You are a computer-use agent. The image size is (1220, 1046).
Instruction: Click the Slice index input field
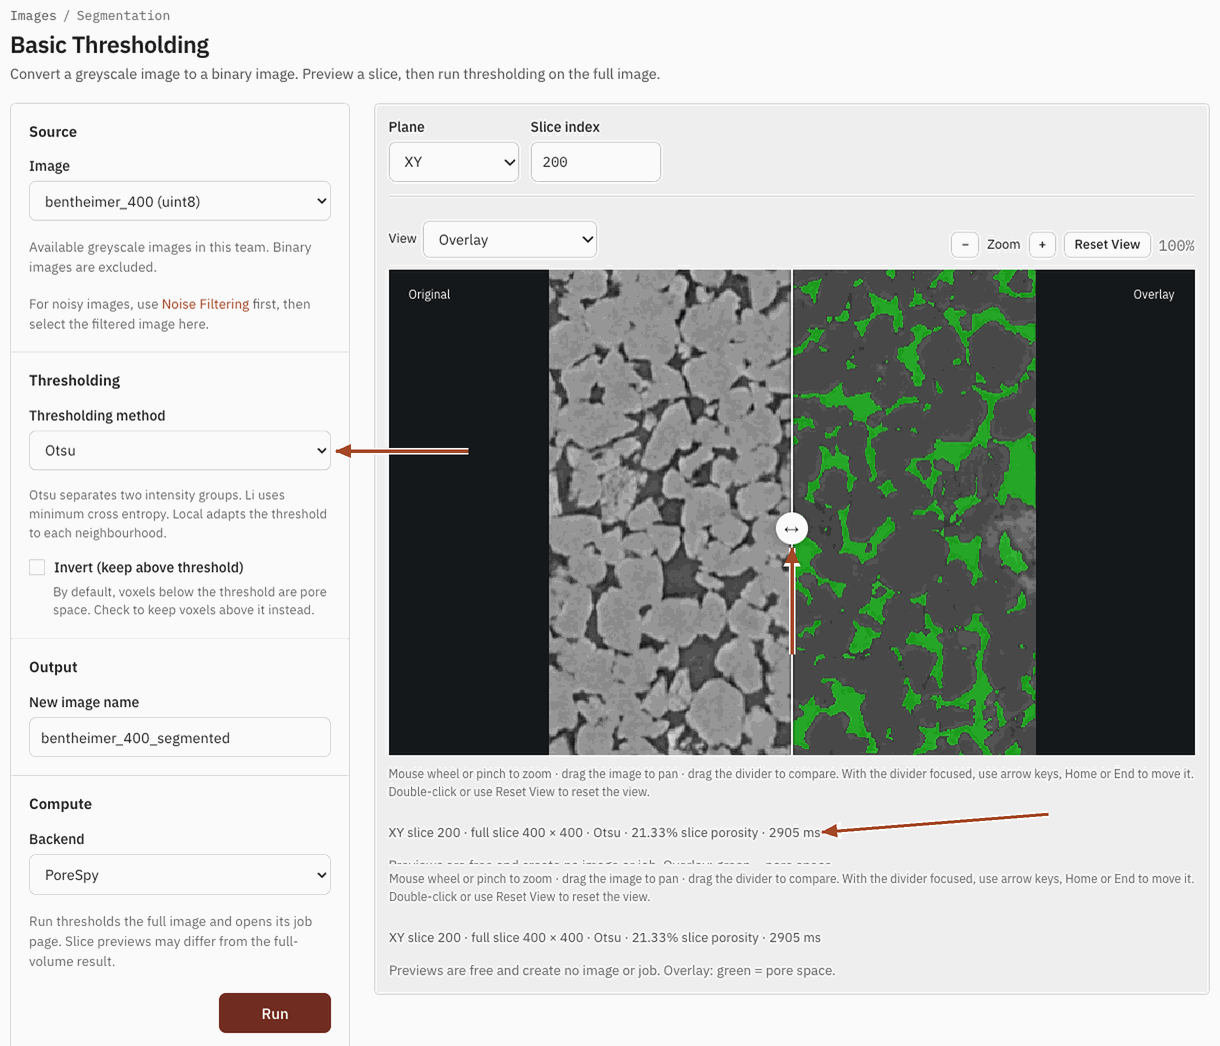point(596,162)
